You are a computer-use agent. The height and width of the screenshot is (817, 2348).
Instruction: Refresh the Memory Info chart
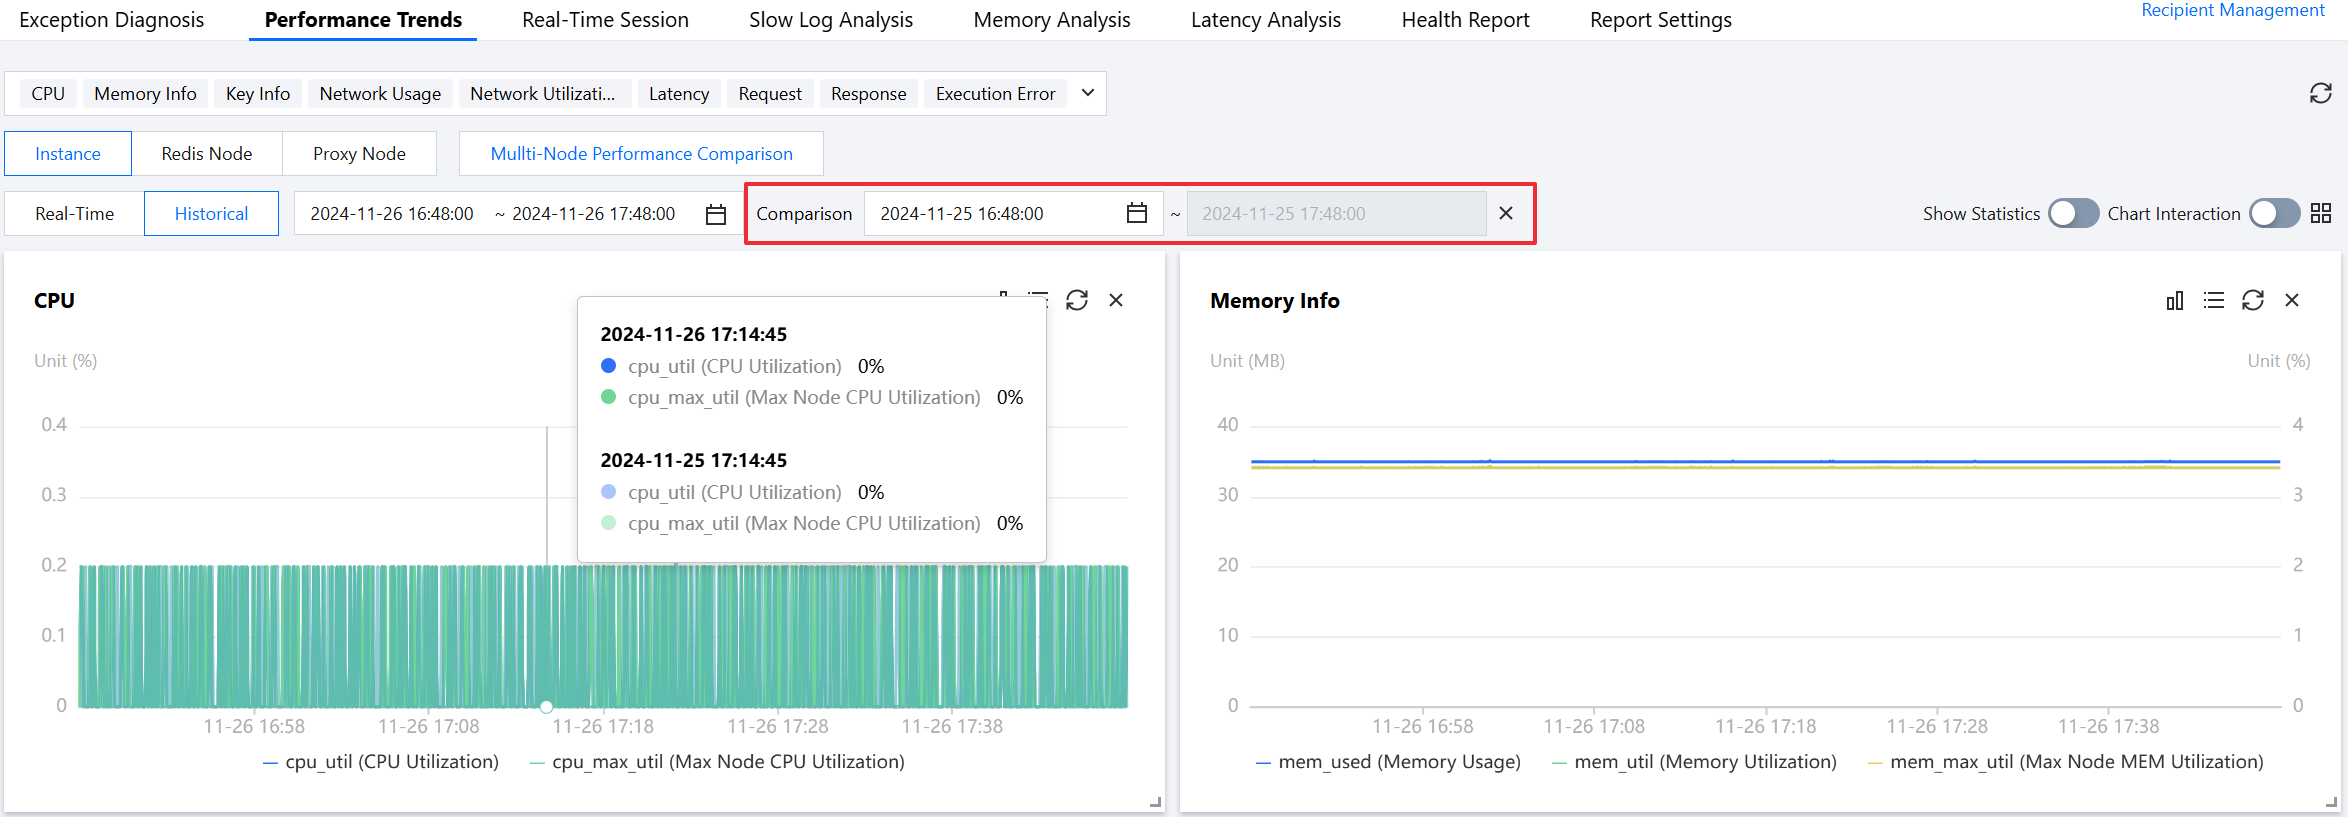click(2252, 301)
